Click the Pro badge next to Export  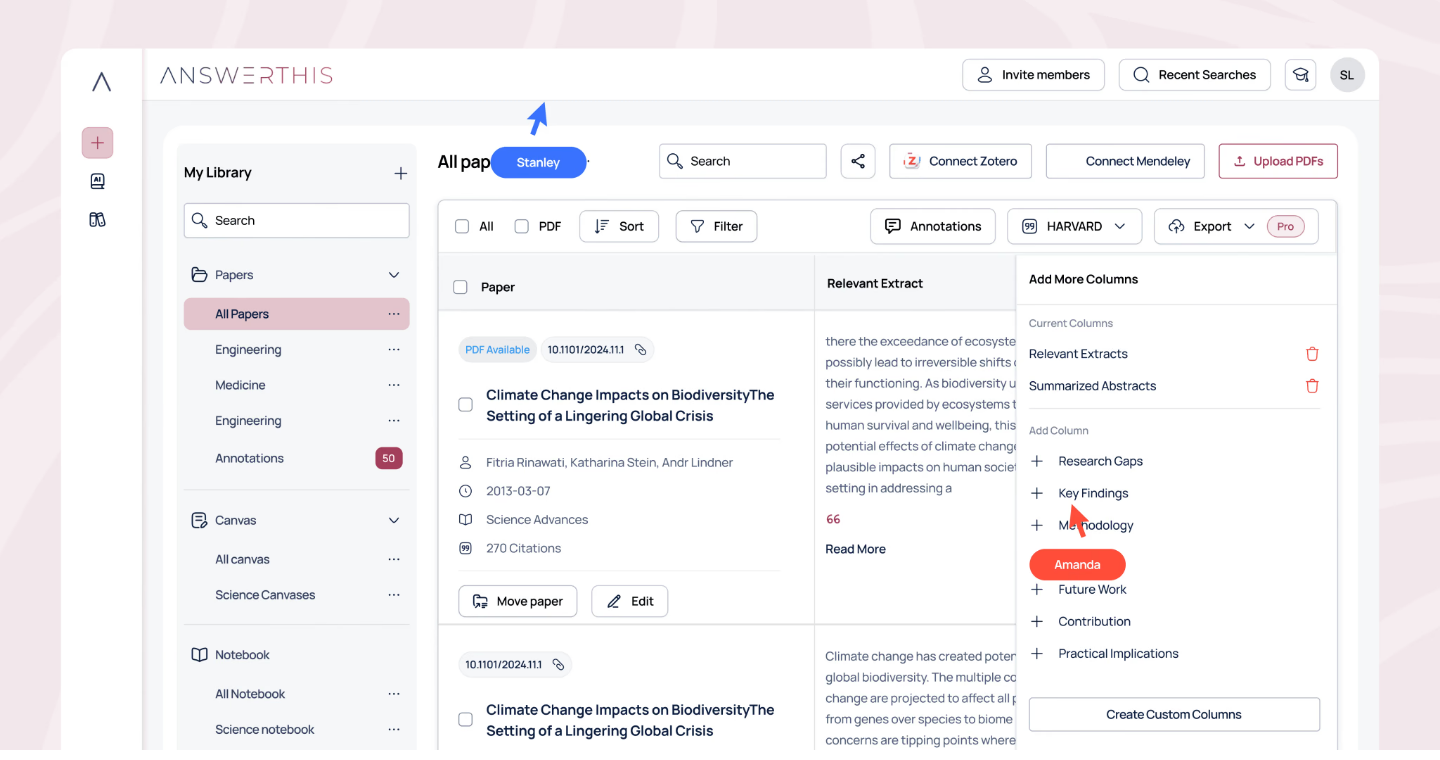1285,227
